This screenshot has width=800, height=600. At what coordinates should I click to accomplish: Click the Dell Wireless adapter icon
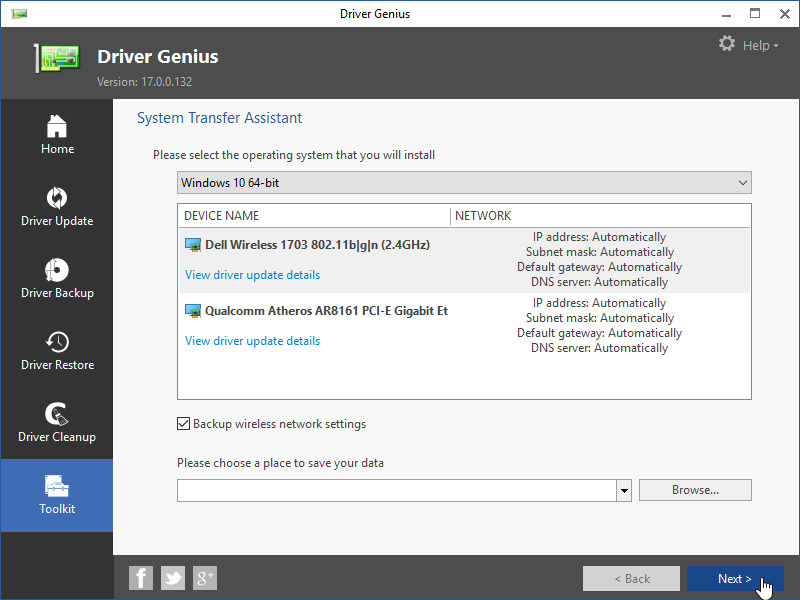point(193,245)
